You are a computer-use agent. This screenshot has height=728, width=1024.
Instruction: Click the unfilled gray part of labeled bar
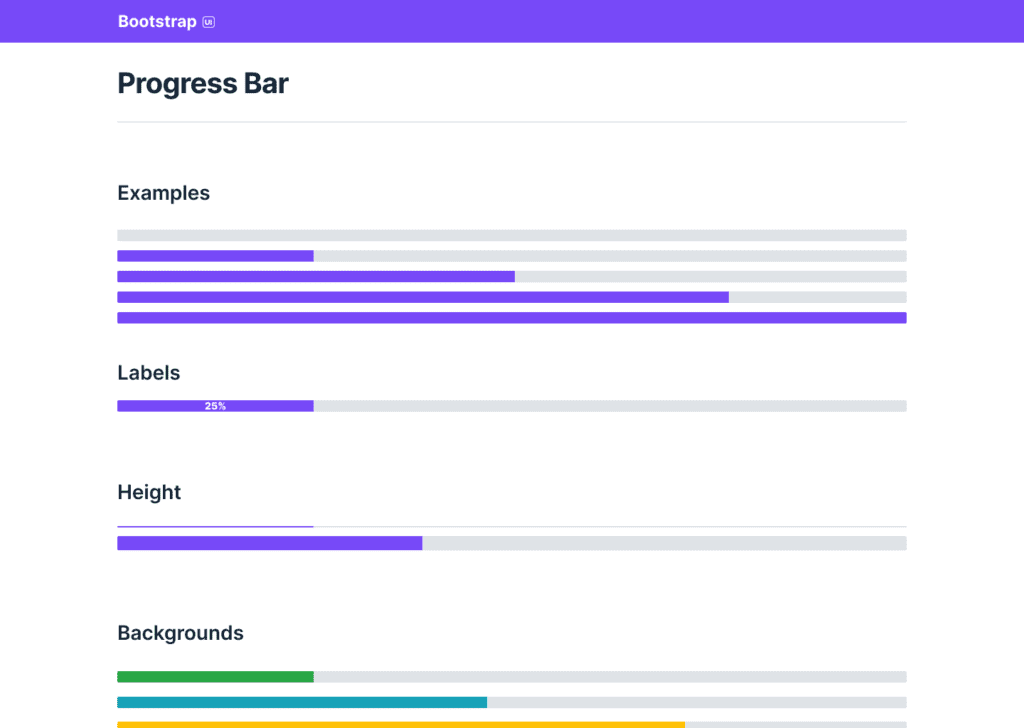point(610,406)
